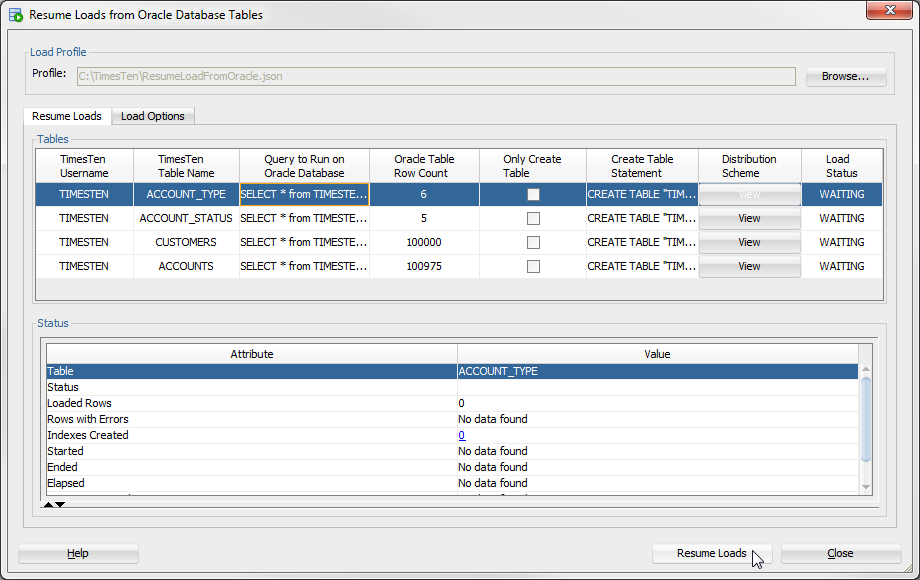
Task: Check Only Create Table for ACCOUNT_TYPE
Action: click(533, 194)
